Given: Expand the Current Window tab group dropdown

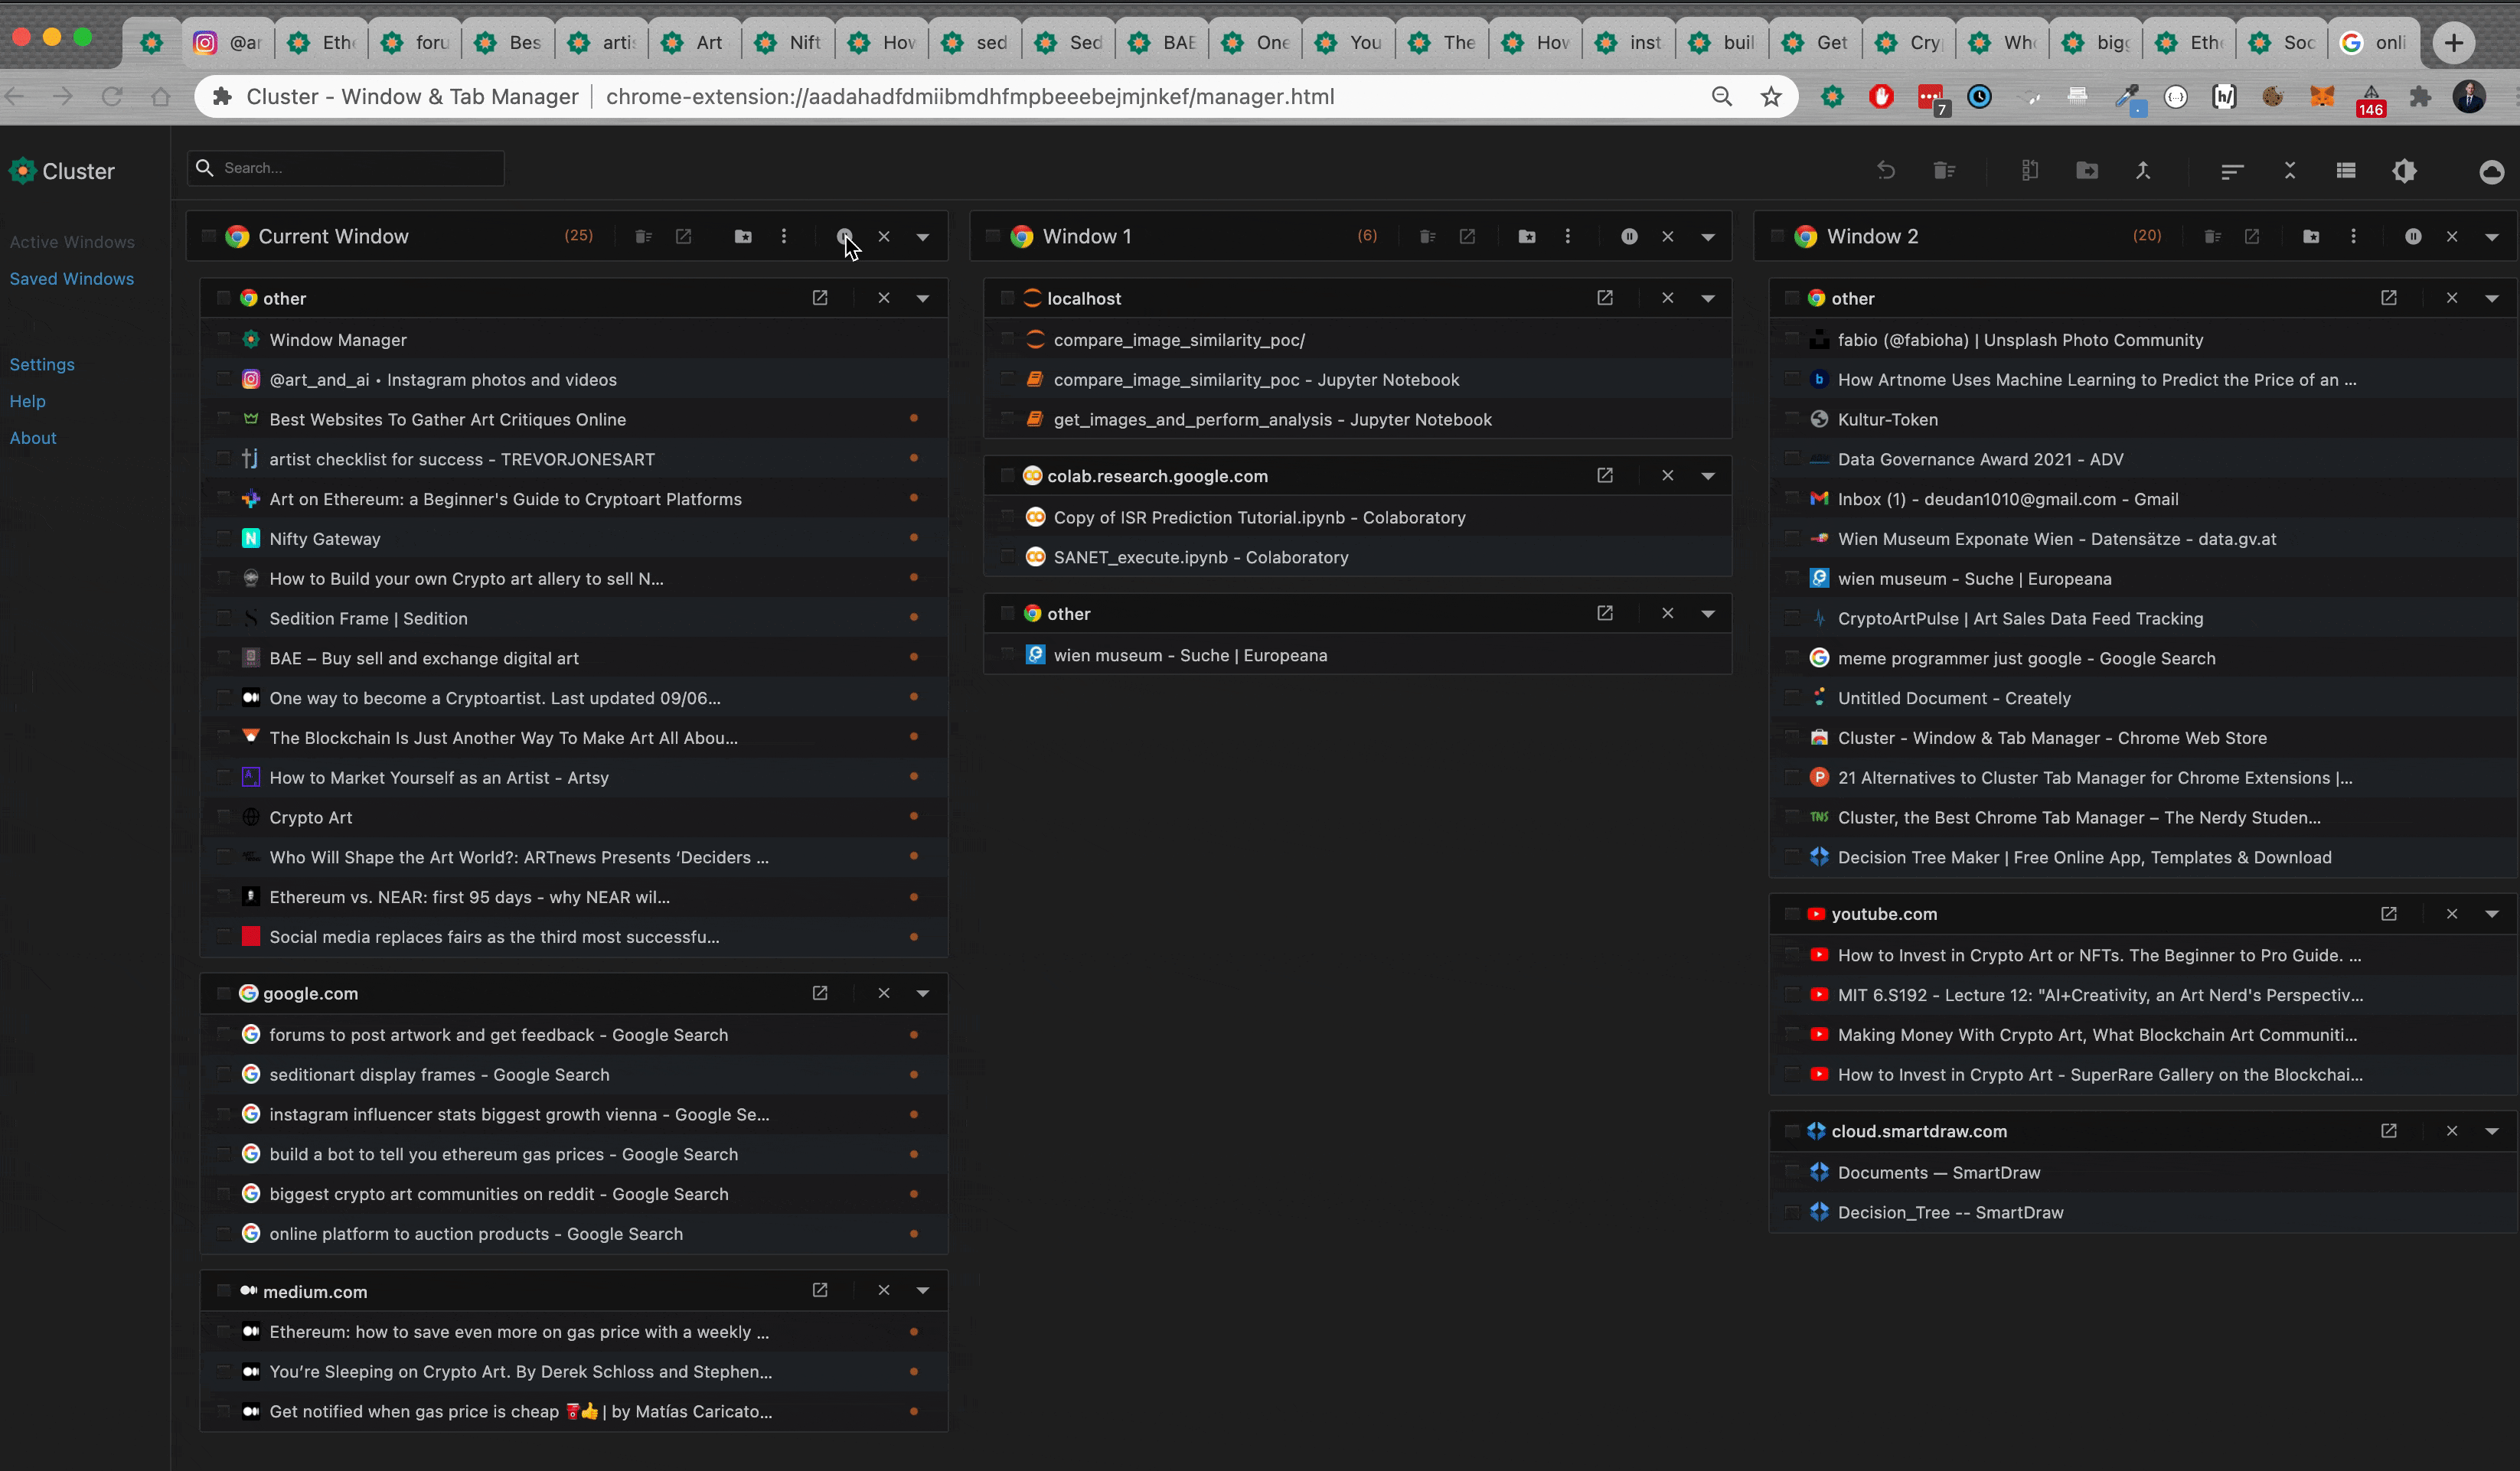Looking at the screenshot, I should [923, 235].
